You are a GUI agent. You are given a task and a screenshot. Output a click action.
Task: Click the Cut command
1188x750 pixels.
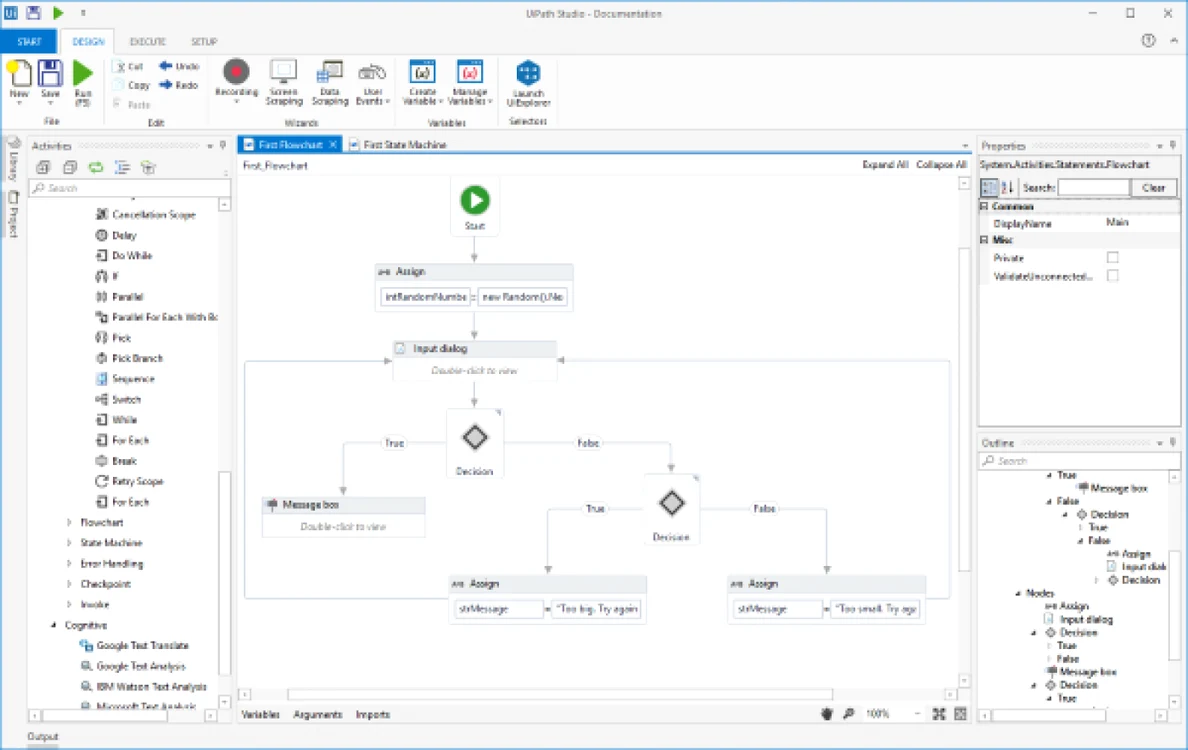128,66
